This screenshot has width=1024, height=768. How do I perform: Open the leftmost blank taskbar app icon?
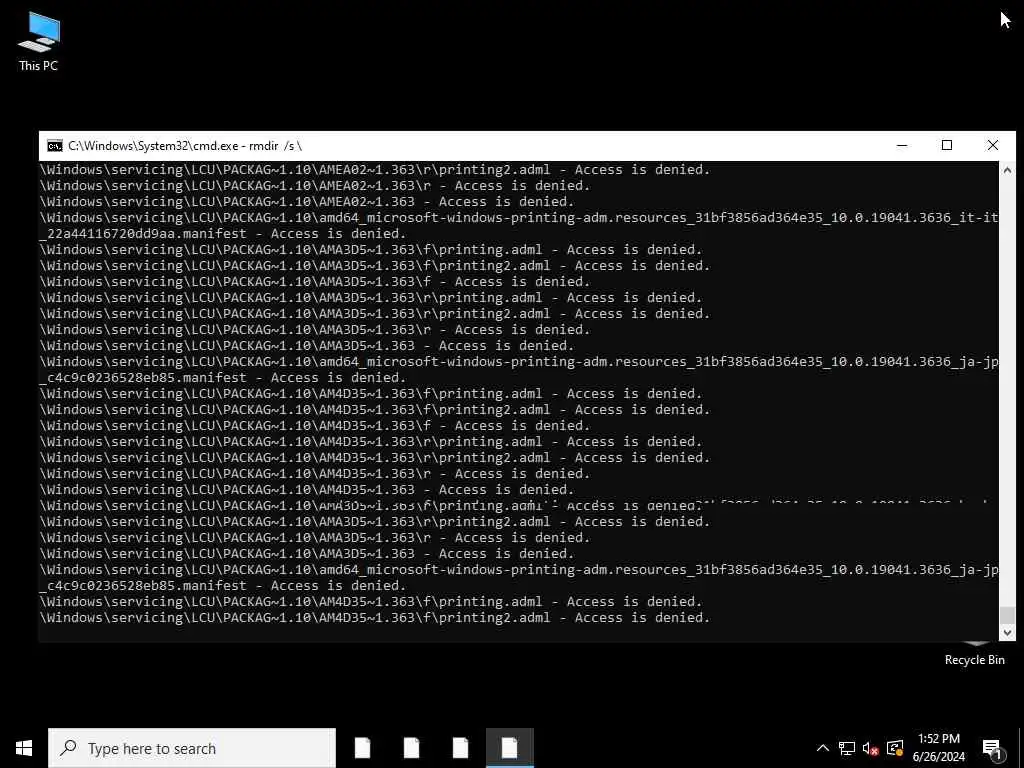[362, 748]
